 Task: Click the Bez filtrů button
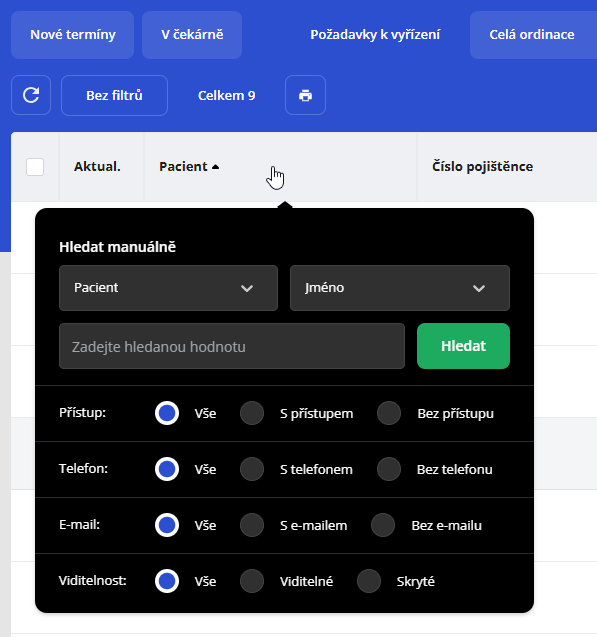[115, 95]
